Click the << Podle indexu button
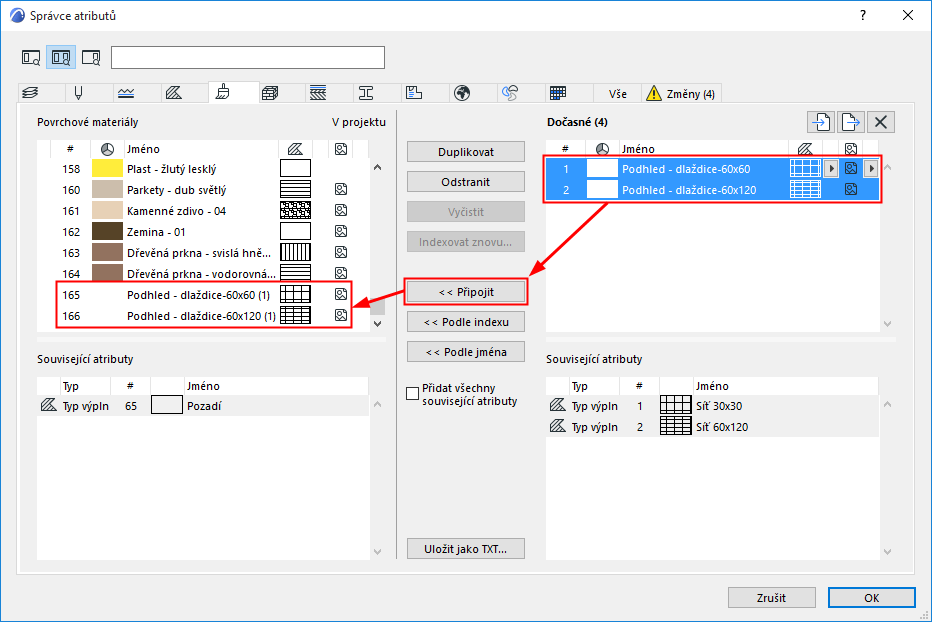The width and height of the screenshot is (932, 622). tap(466, 322)
